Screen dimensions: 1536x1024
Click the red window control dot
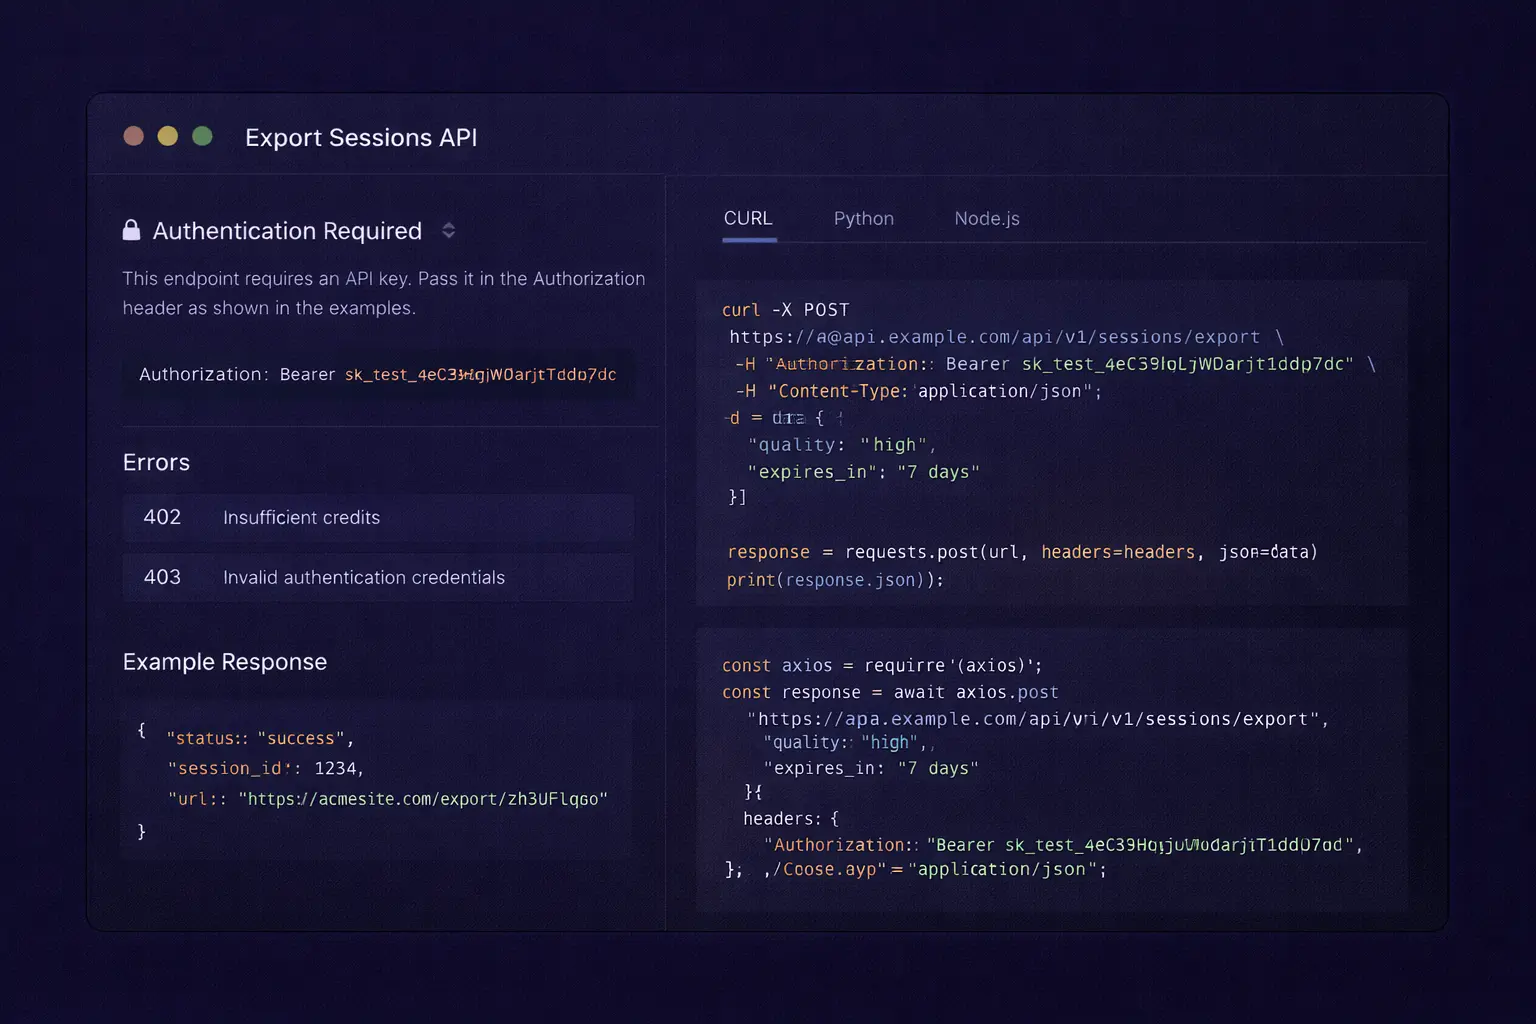click(134, 136)
